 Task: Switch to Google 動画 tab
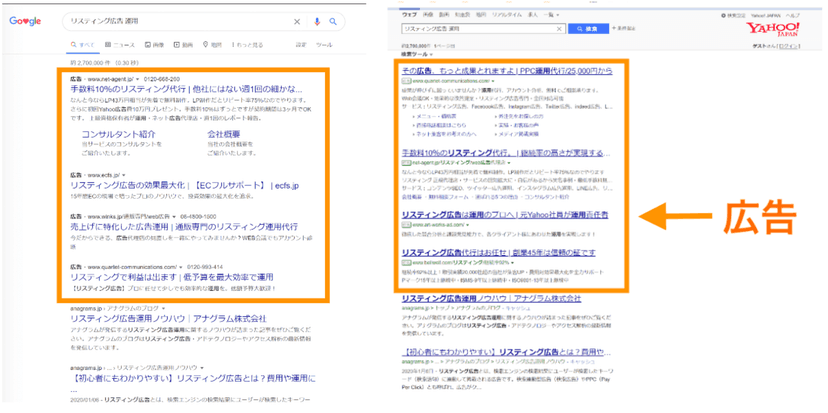coord(184,45)
